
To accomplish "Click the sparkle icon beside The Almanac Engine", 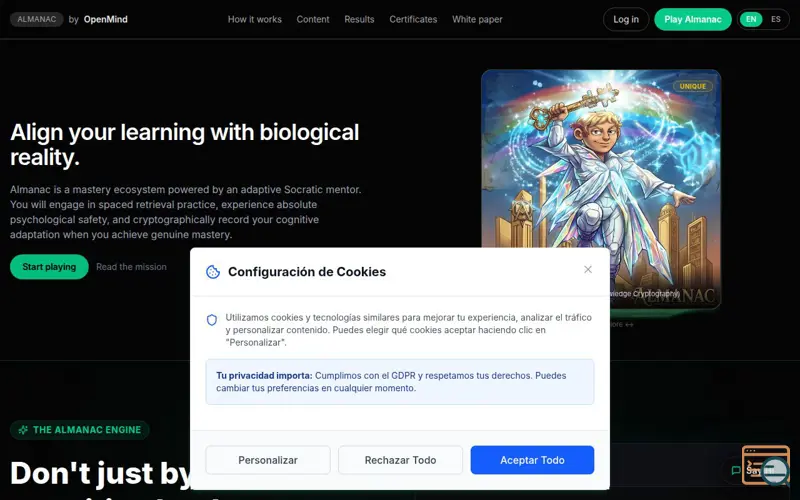I will coord(23,430).
